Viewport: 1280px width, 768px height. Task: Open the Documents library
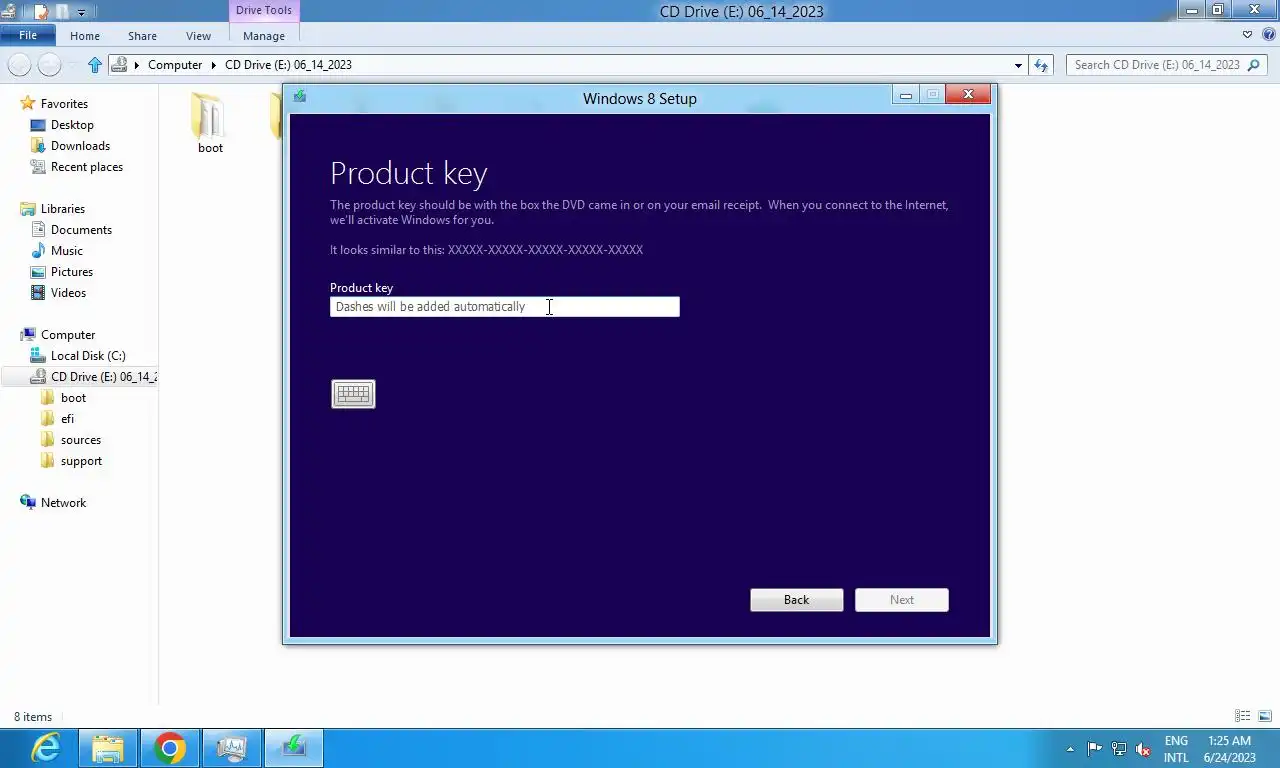81,230
